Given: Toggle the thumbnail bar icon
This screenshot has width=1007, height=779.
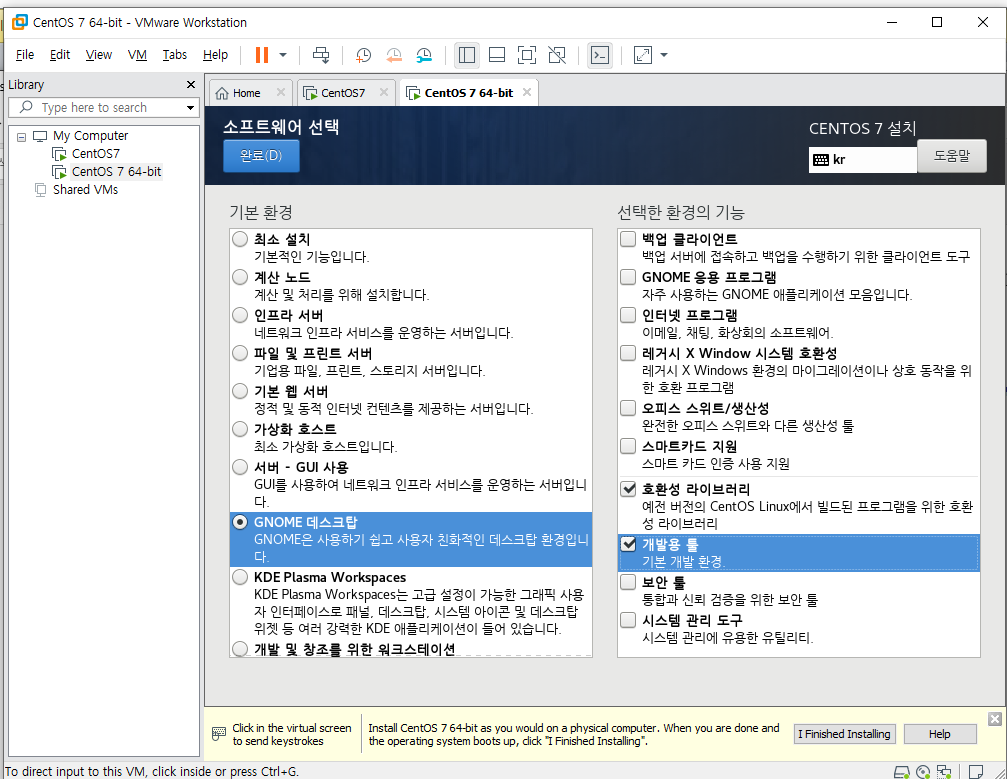Looking at the screenshot, I should [x=497, y=55].
